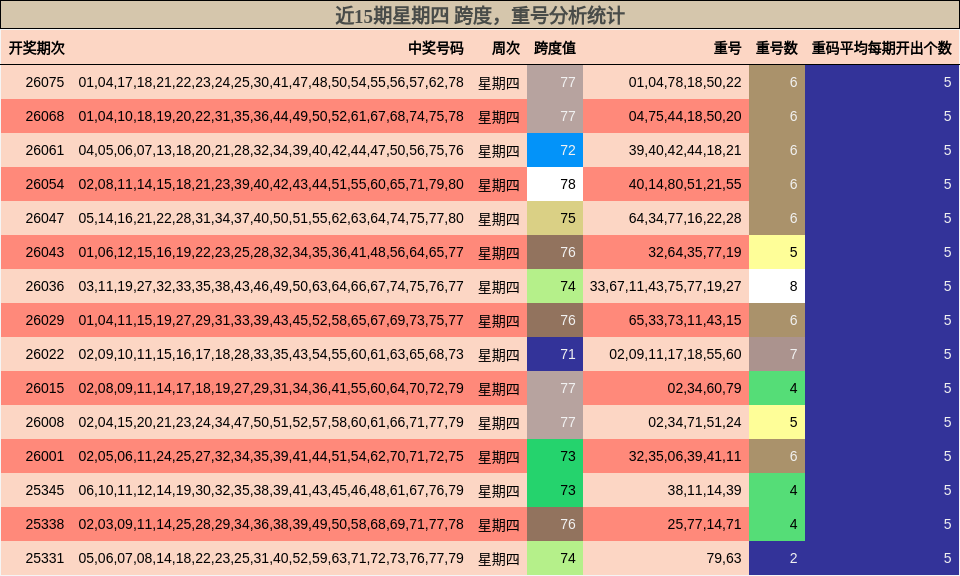The height and width of the screenshot is (576, 960).
Task: Click the 跨度值 column header
Action: [x=555, y=45]
